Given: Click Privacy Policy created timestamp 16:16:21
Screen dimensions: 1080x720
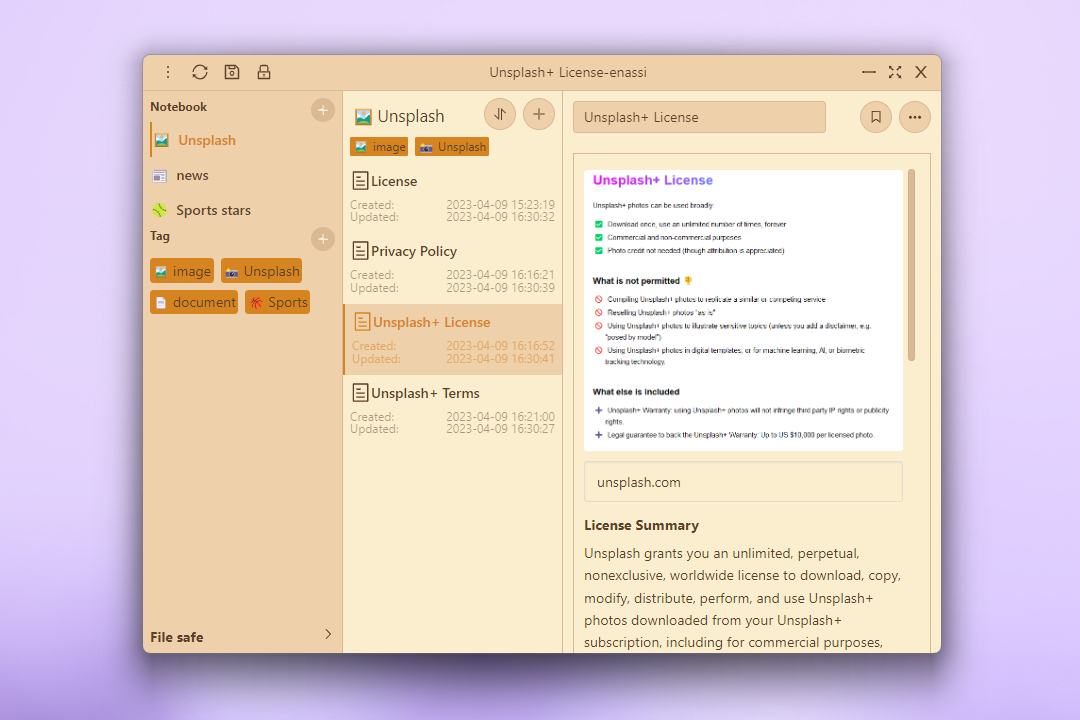Looking at the screenshot, I should (x=500, y=275).
